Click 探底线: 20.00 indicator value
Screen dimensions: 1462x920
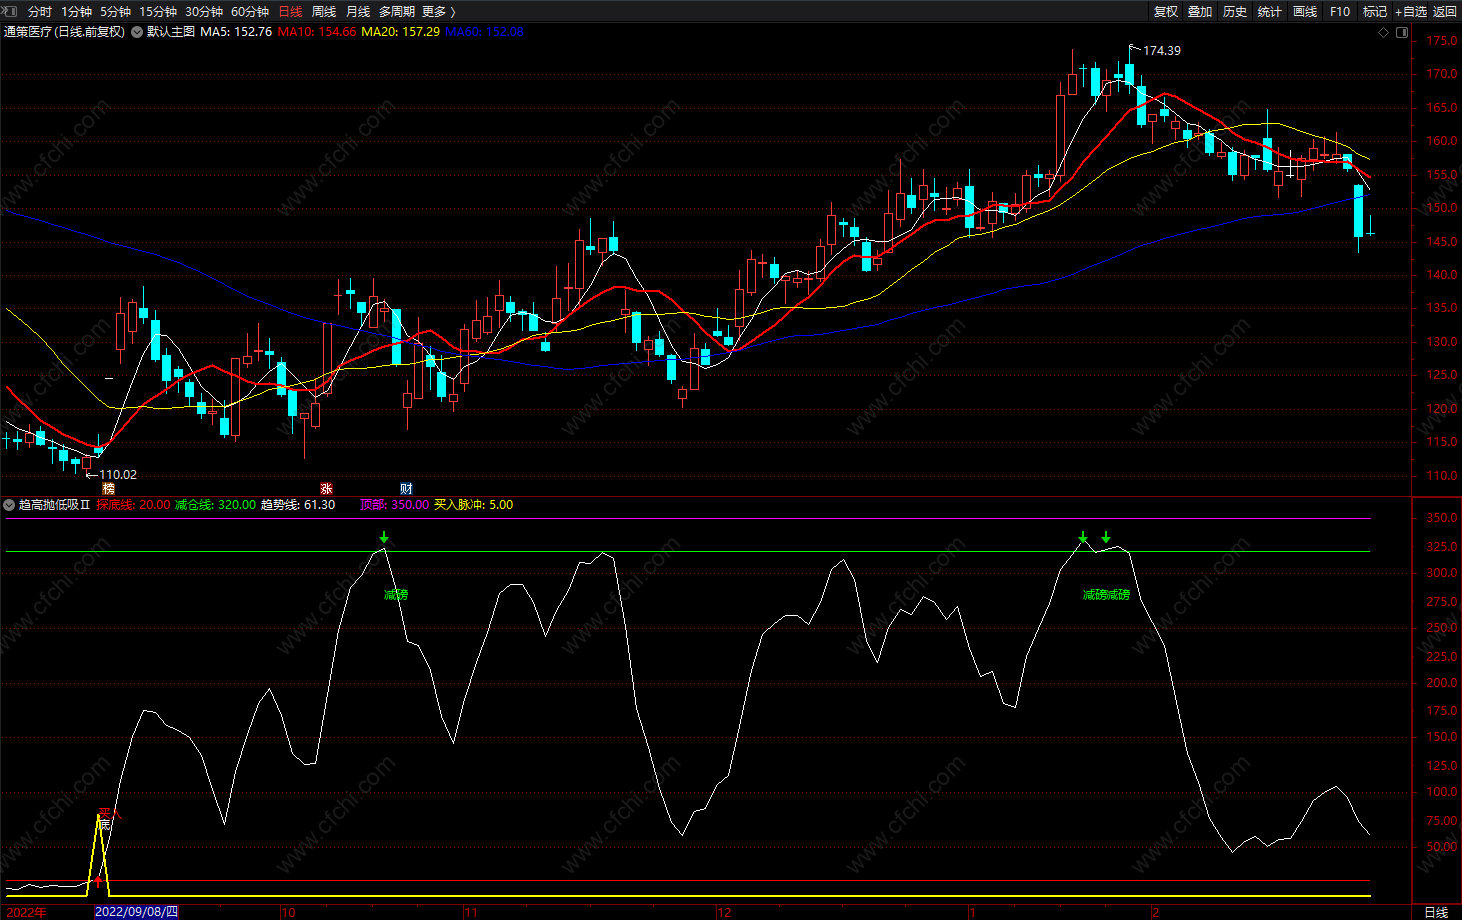[x=133, y=505]
